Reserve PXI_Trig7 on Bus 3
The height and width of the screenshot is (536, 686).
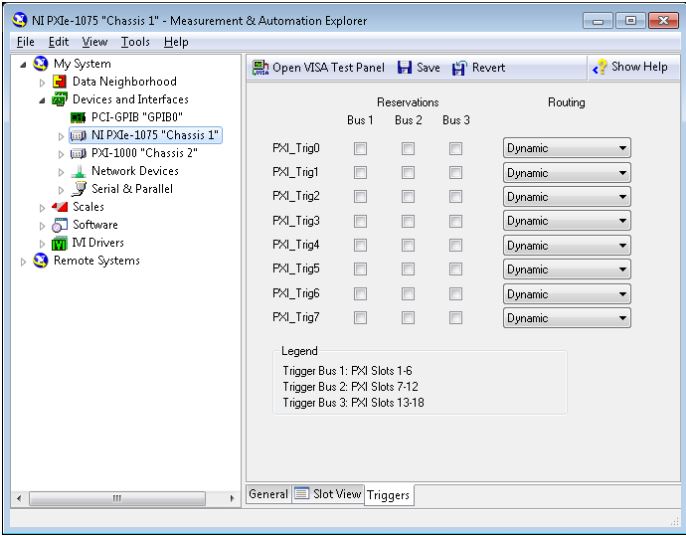455,317
